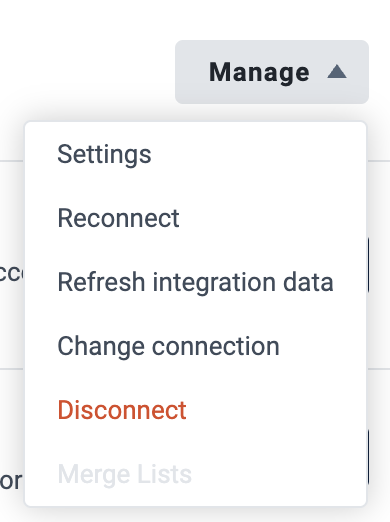Select Reconnect in the dropdown
Image resolution: width=390 pixels, height=522 pixels.
[x=118, y=218]
